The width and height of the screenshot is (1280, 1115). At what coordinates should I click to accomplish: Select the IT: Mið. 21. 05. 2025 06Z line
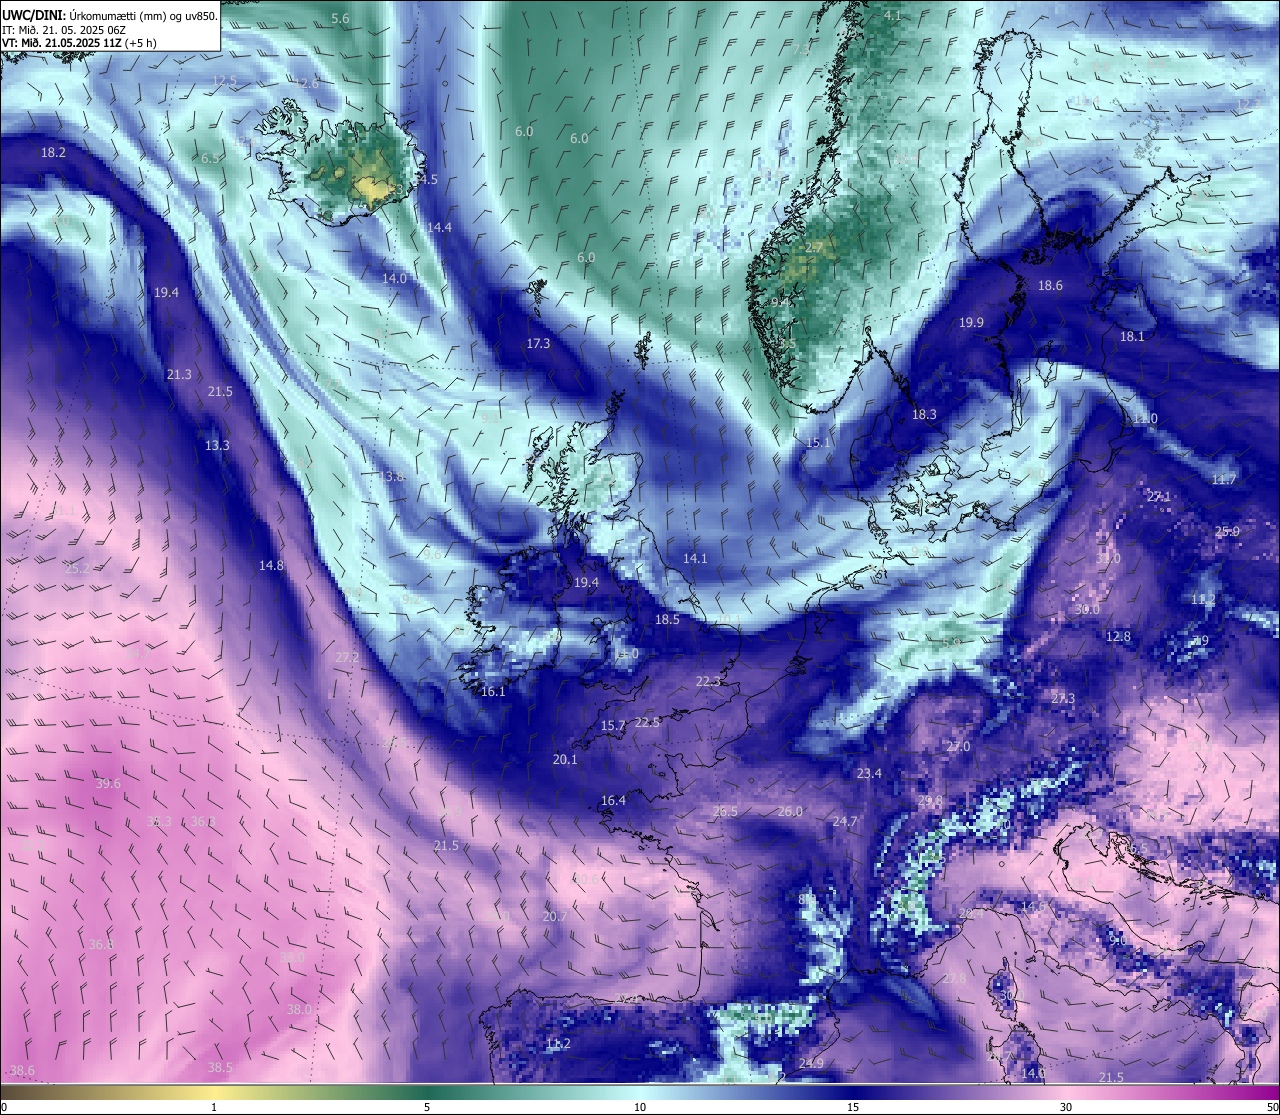click(63, 30)
